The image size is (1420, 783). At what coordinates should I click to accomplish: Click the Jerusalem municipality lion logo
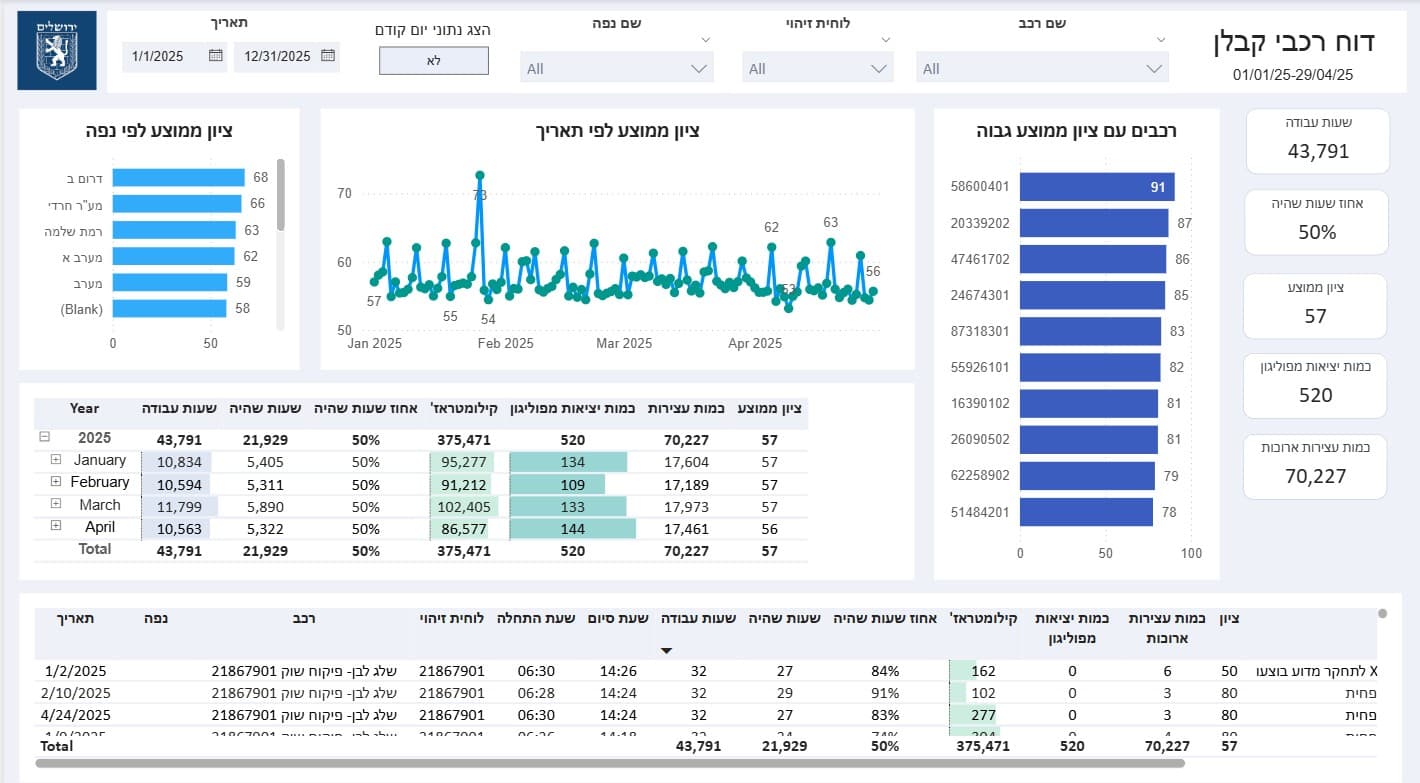click(57, 51)
